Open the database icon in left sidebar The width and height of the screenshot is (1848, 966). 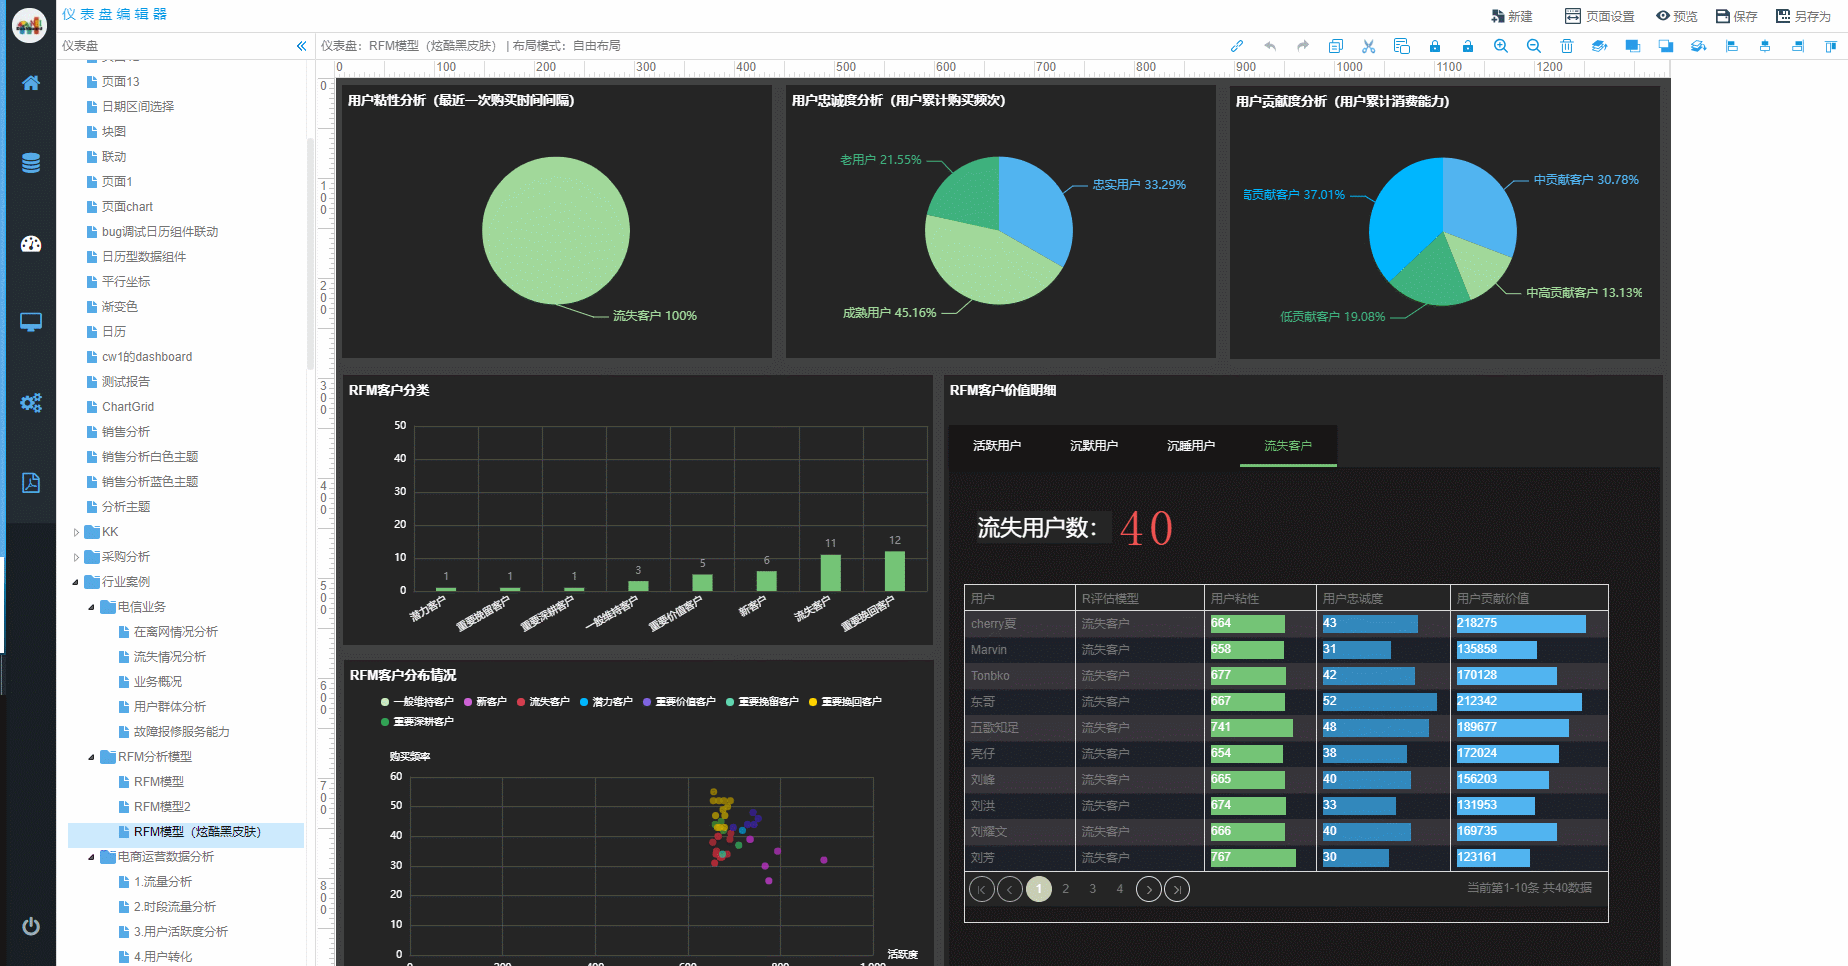click(31, 163)
